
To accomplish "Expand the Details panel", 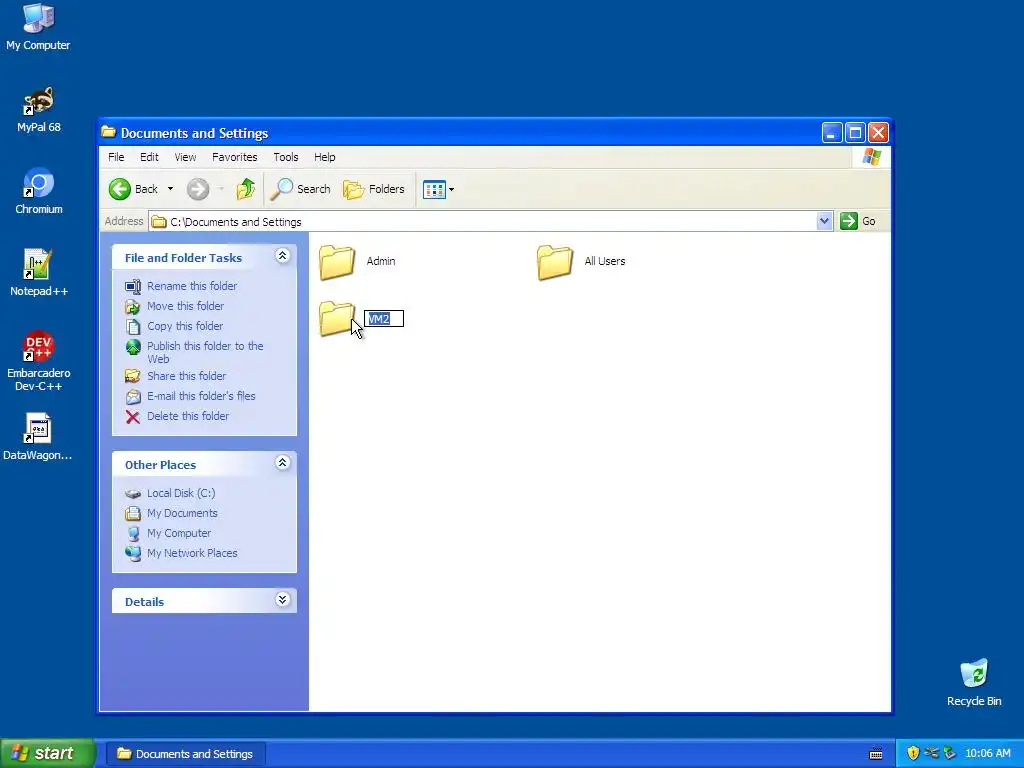I will click(282, 600).
